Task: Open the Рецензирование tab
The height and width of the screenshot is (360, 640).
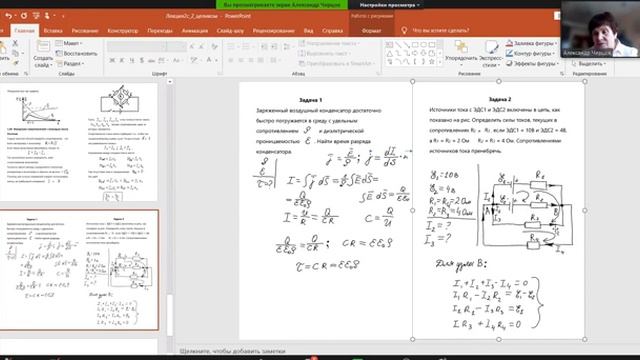Action: (x=273, y=31)
